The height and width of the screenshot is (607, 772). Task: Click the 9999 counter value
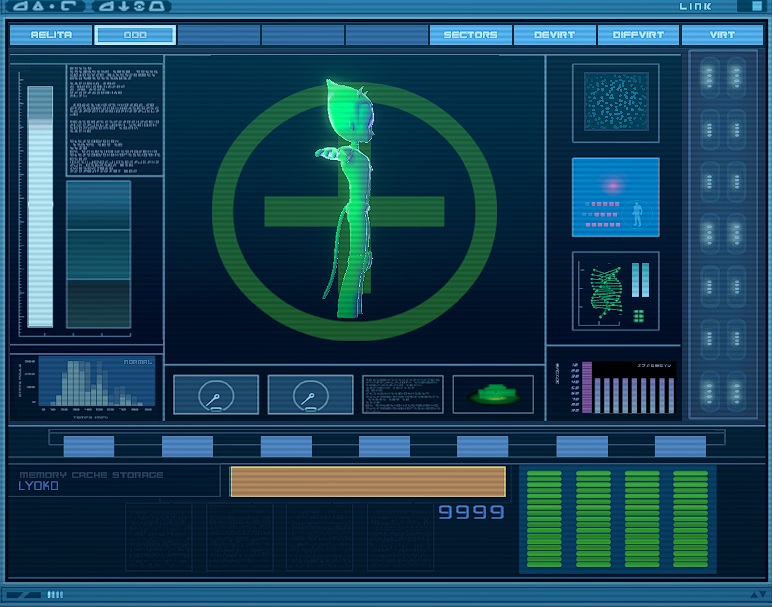click(471, 512)
